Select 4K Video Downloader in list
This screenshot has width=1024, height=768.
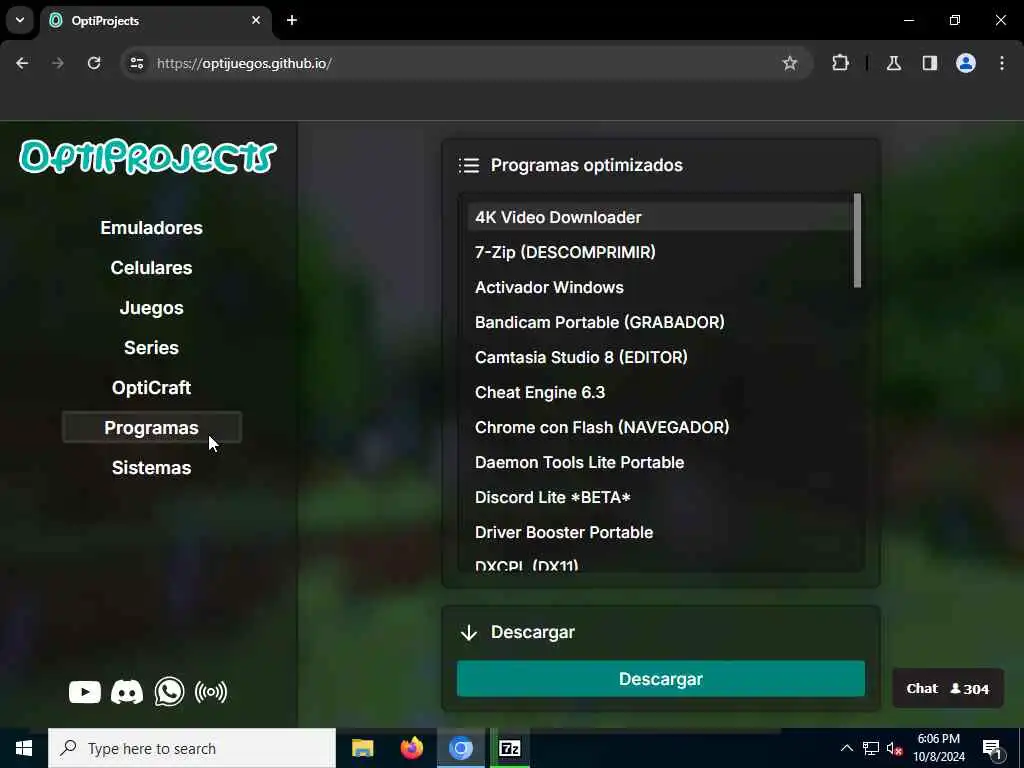coord(660,217)
